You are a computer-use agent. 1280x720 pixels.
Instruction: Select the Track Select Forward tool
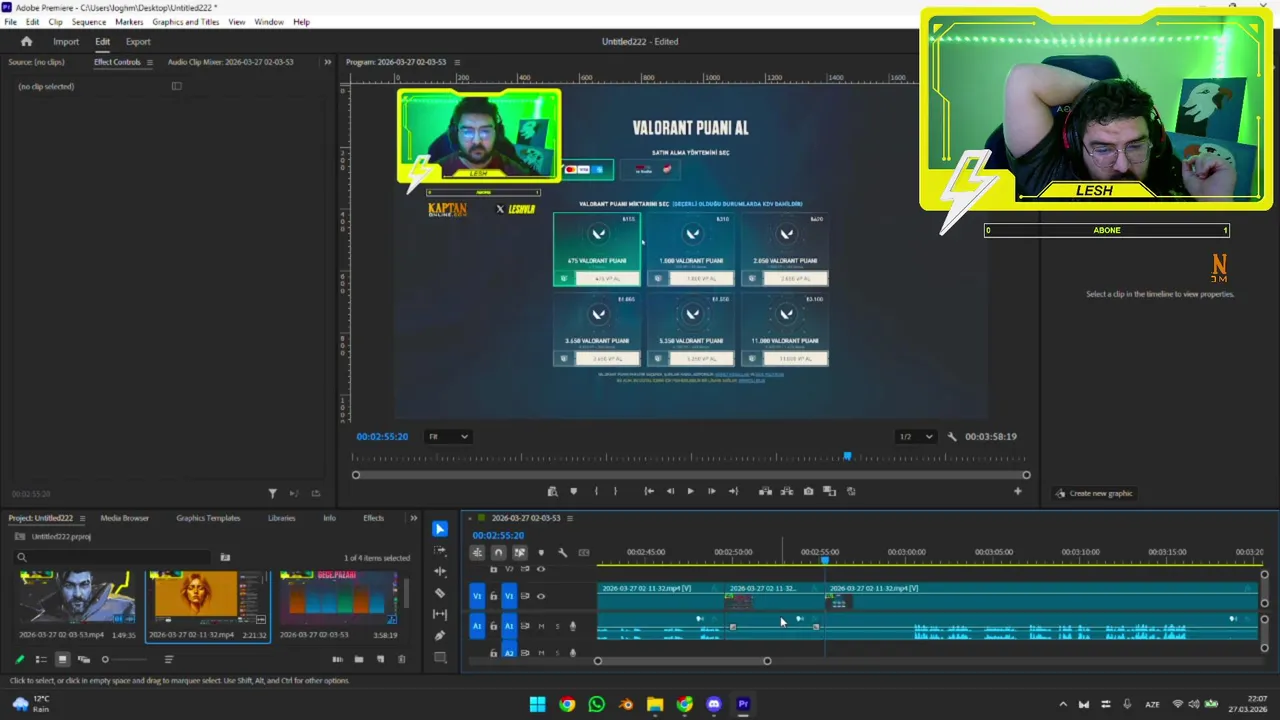tap(440, 551)
